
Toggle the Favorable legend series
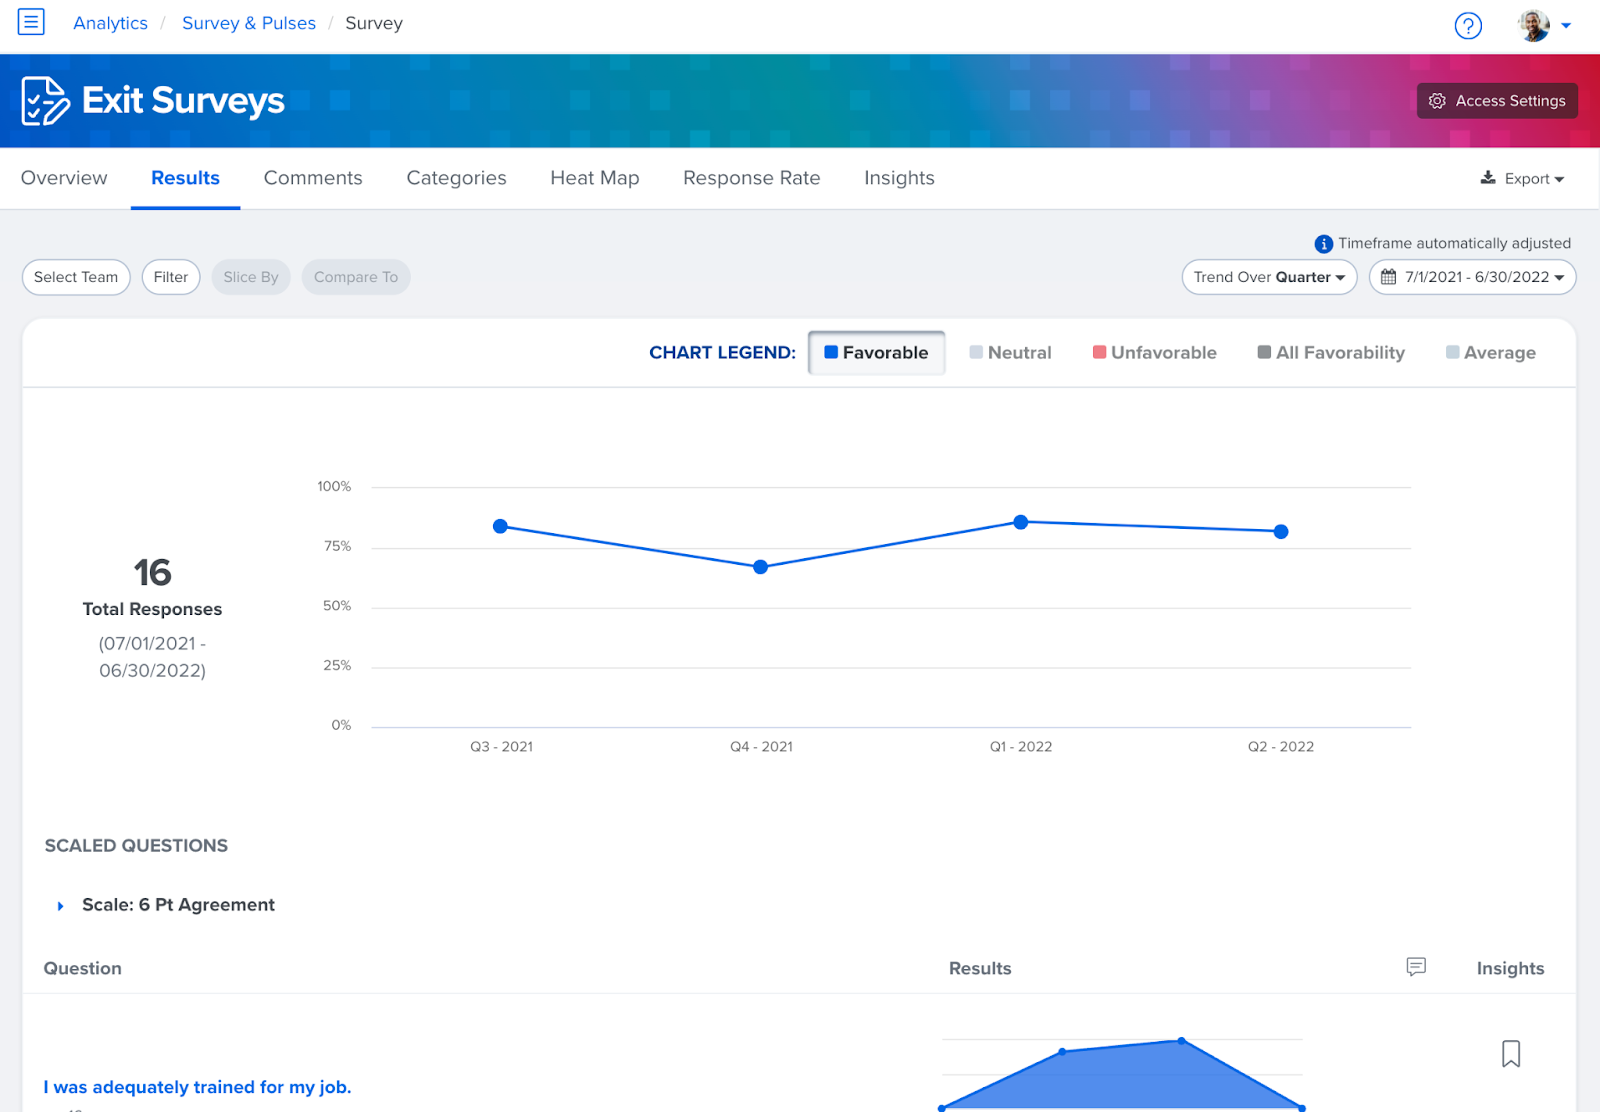876,353
